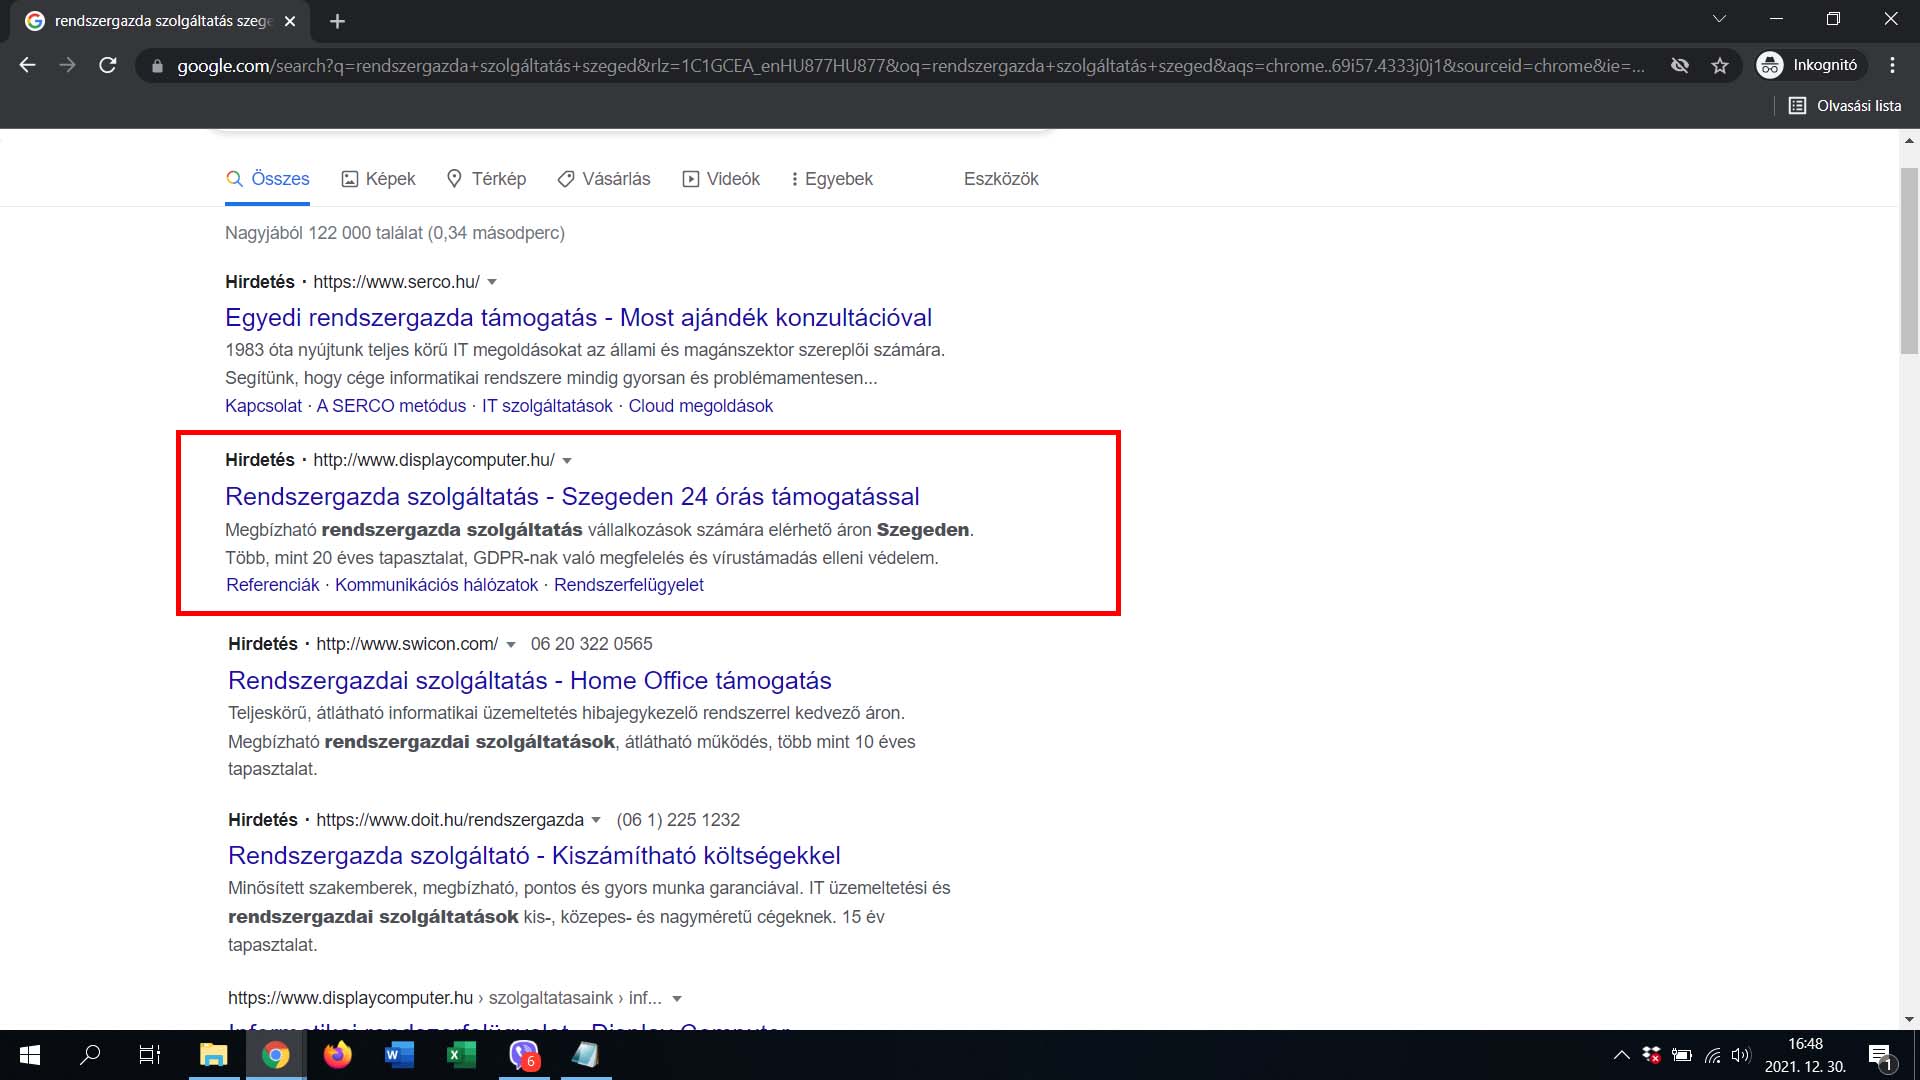The height and width of the screenshot is (1080, 1920).
Task: Expand the serco.hu ad info arrow
Action: click(x=492, y=283)
